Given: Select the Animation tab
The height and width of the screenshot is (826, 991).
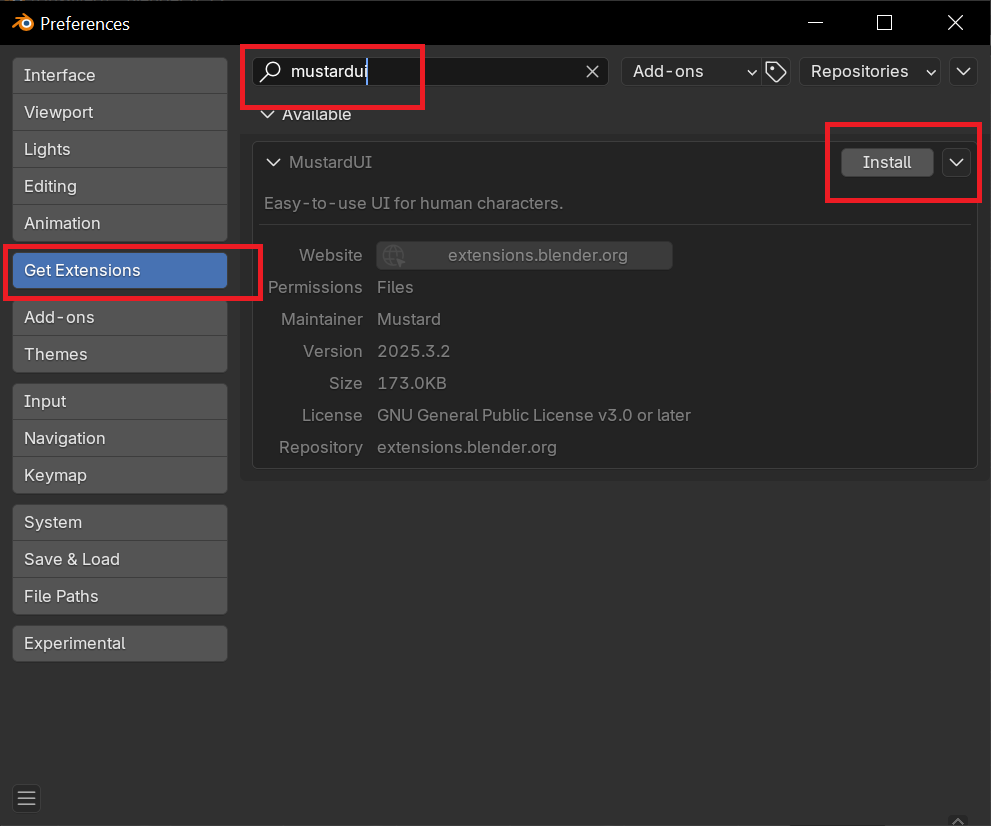Looking at the screenshot, I should tap(120, 223).
